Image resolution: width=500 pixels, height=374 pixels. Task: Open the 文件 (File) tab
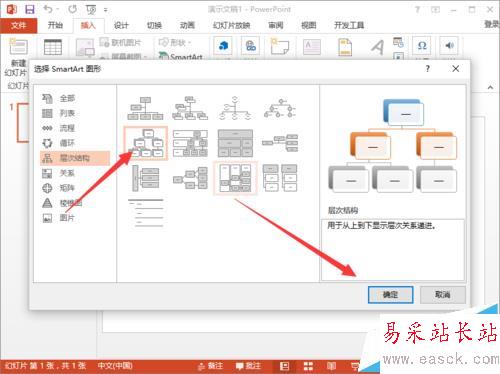19,25
